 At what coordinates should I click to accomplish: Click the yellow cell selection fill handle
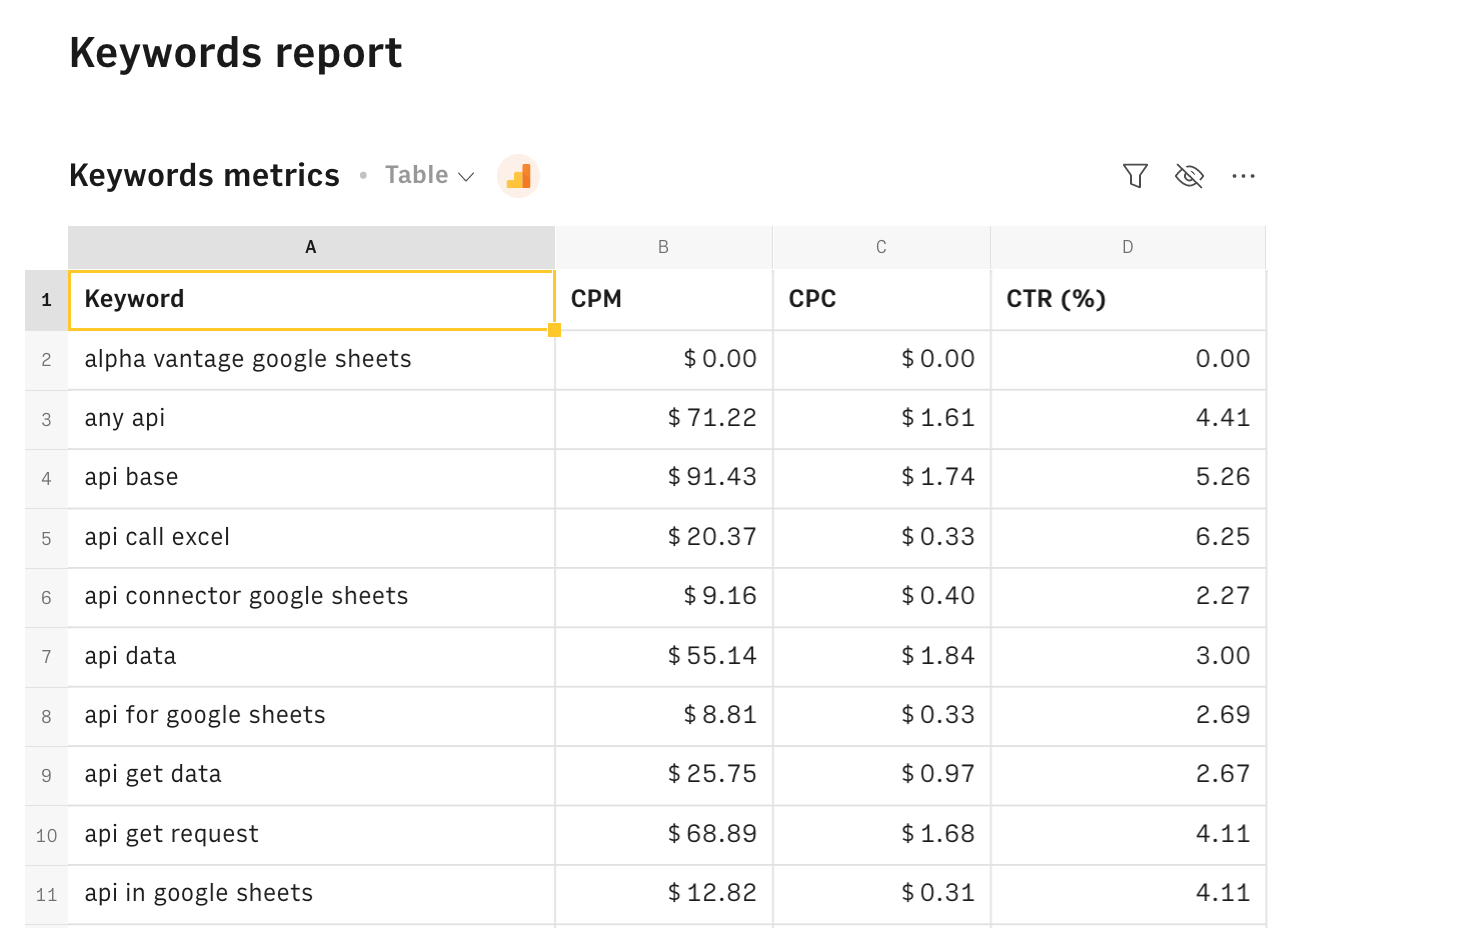pos(554,330)
